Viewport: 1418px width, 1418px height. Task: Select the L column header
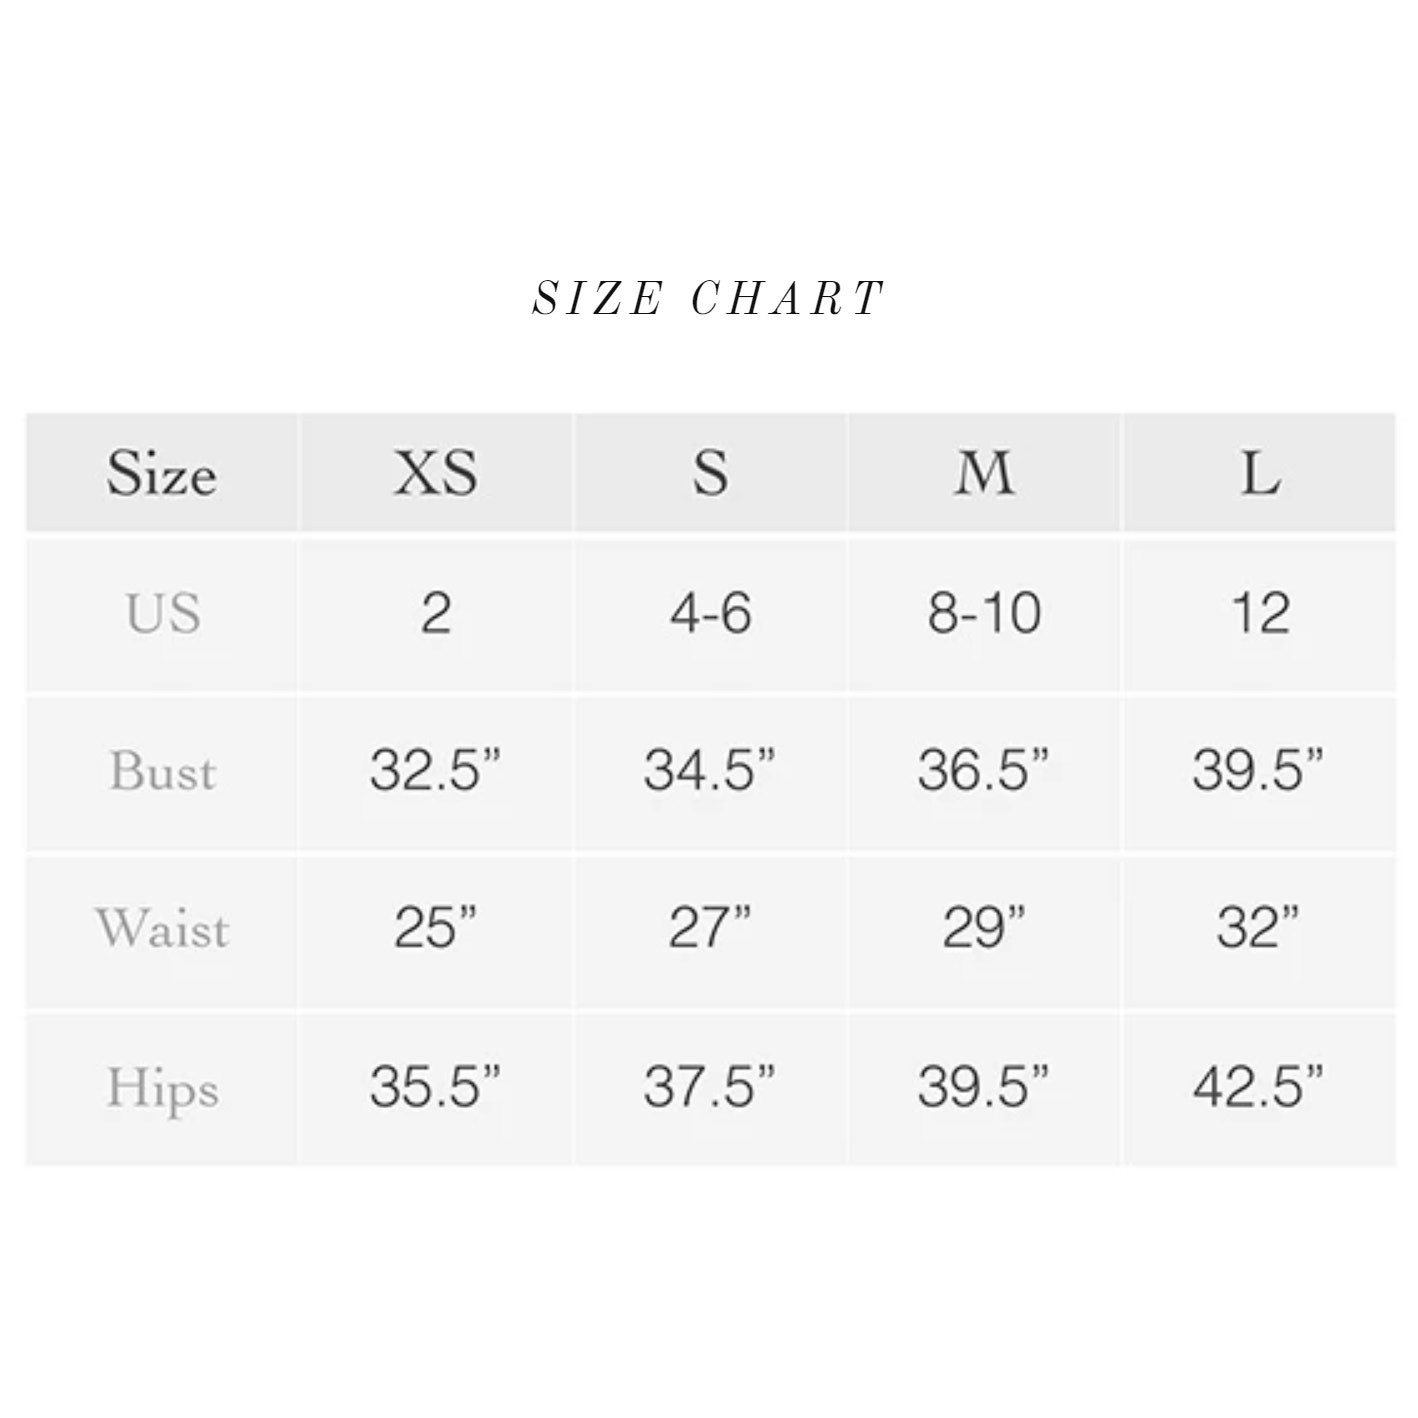(x=1259, y=473)
